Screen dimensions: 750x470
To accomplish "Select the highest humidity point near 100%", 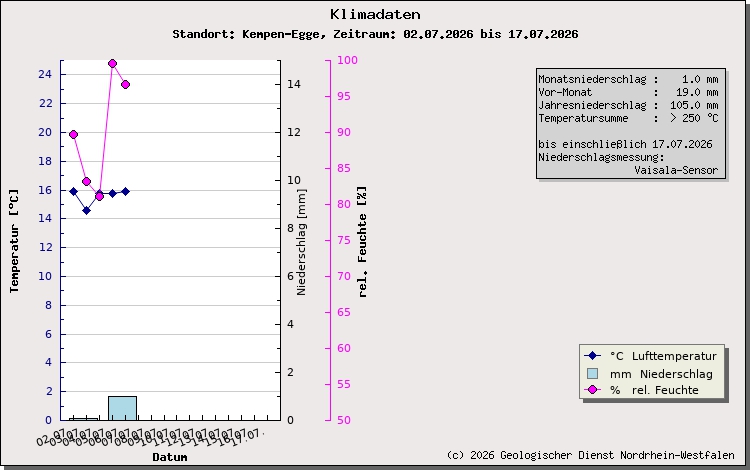I will (112, 64).
